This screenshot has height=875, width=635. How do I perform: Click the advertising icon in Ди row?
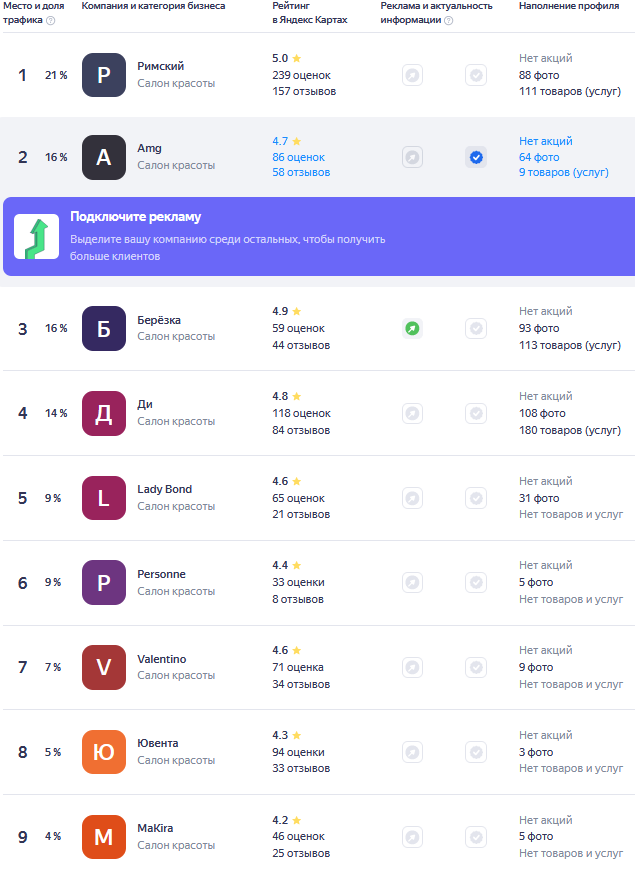[x=412, y=414]
